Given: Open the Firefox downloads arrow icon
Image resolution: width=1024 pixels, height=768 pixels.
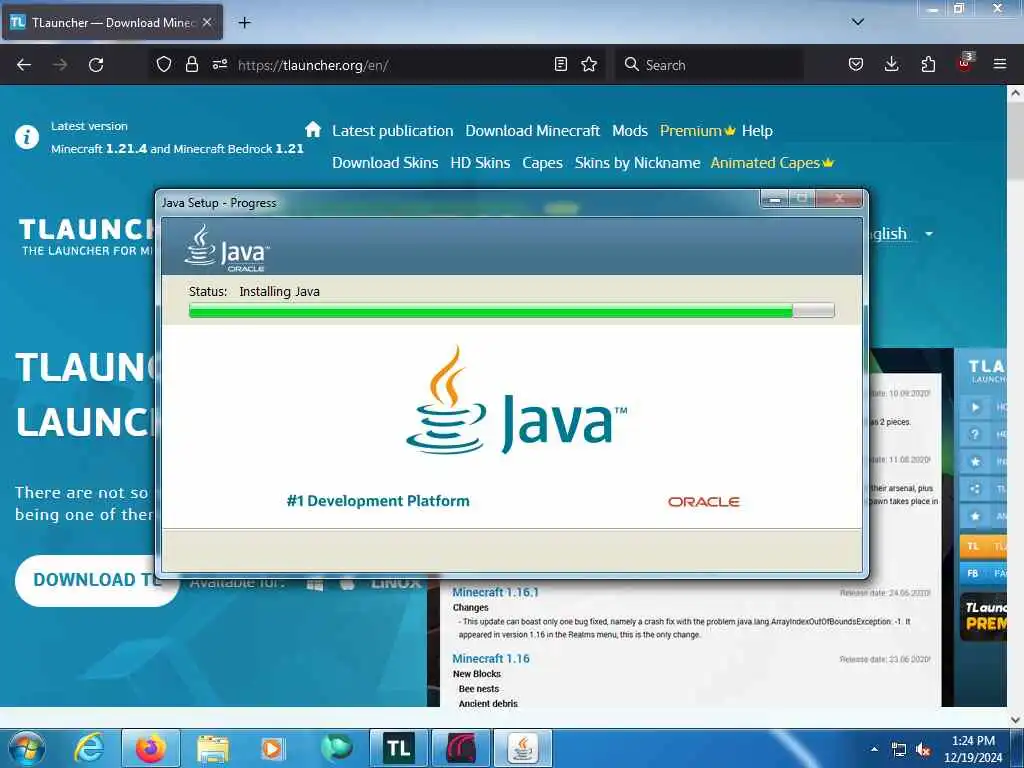Looking at the screenshot, I should 891,64.
